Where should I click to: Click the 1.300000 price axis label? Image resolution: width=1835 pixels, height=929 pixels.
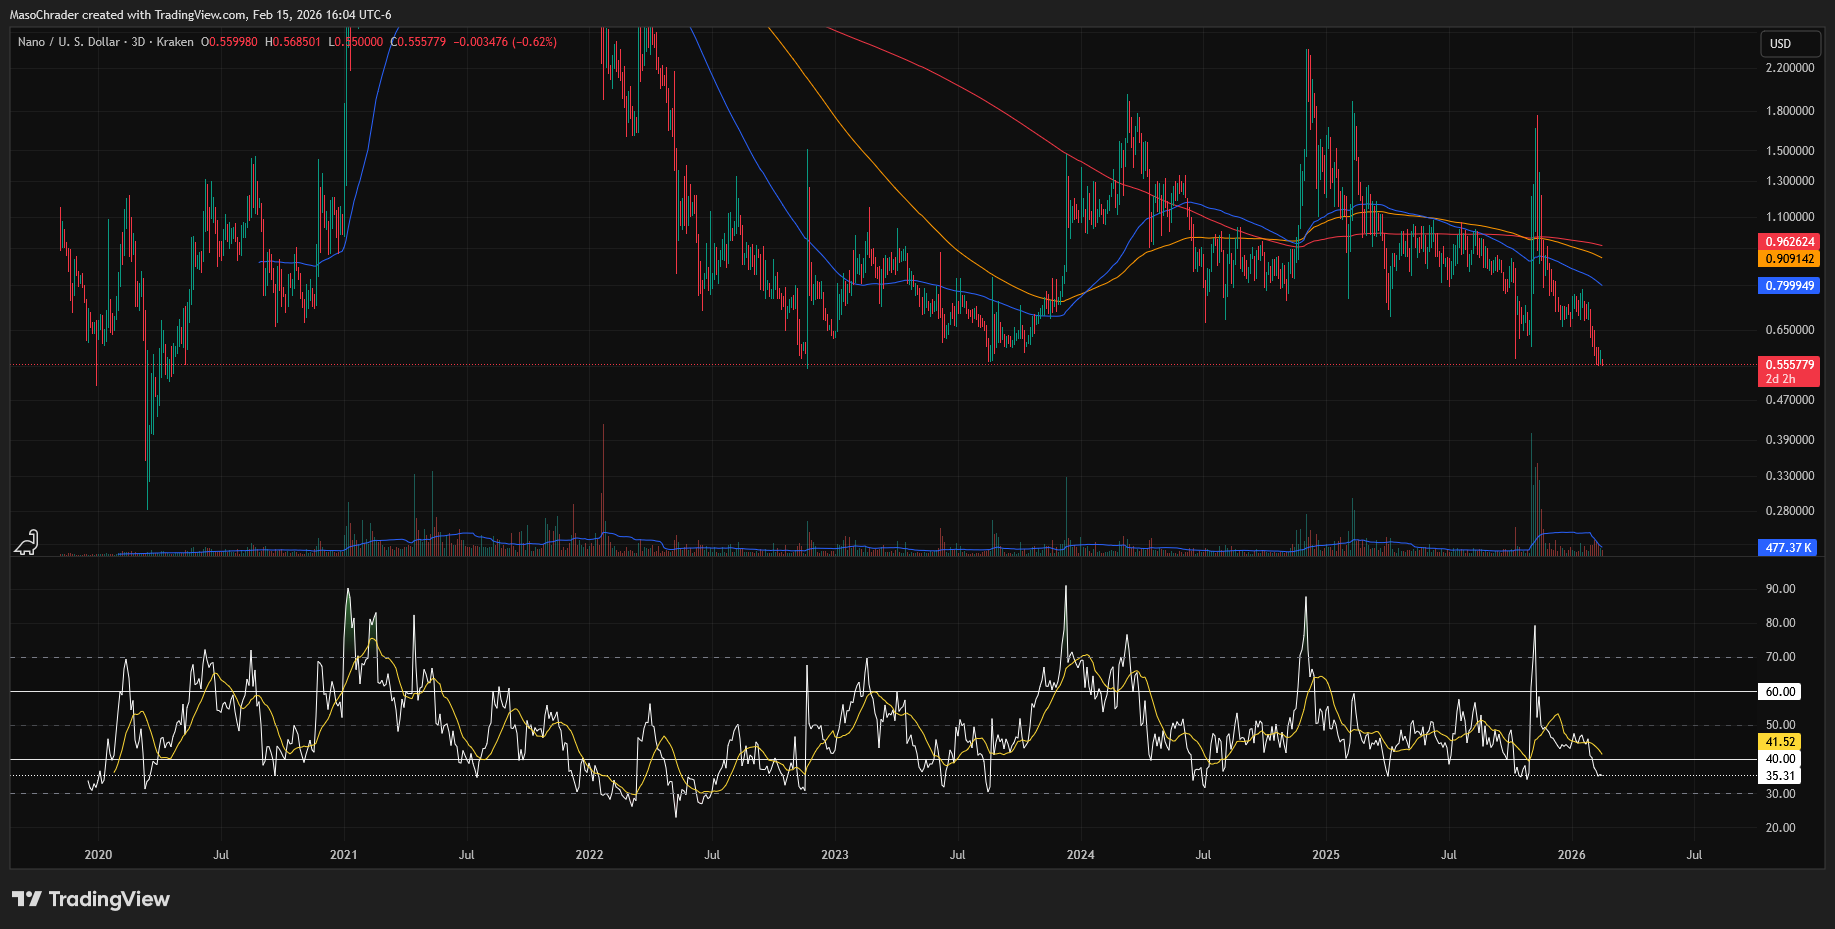click(1790, 181)
